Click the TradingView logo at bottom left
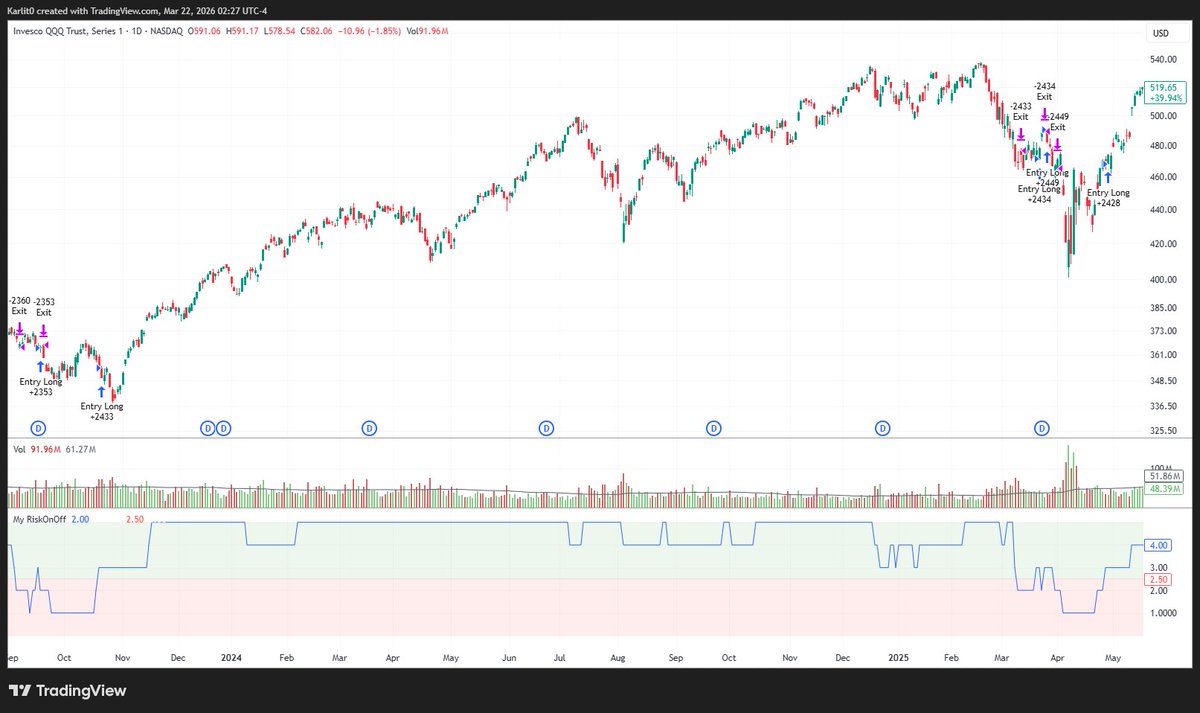This screenshot has height=713, width=1200. pyautogui.click(x=67, y=691)
